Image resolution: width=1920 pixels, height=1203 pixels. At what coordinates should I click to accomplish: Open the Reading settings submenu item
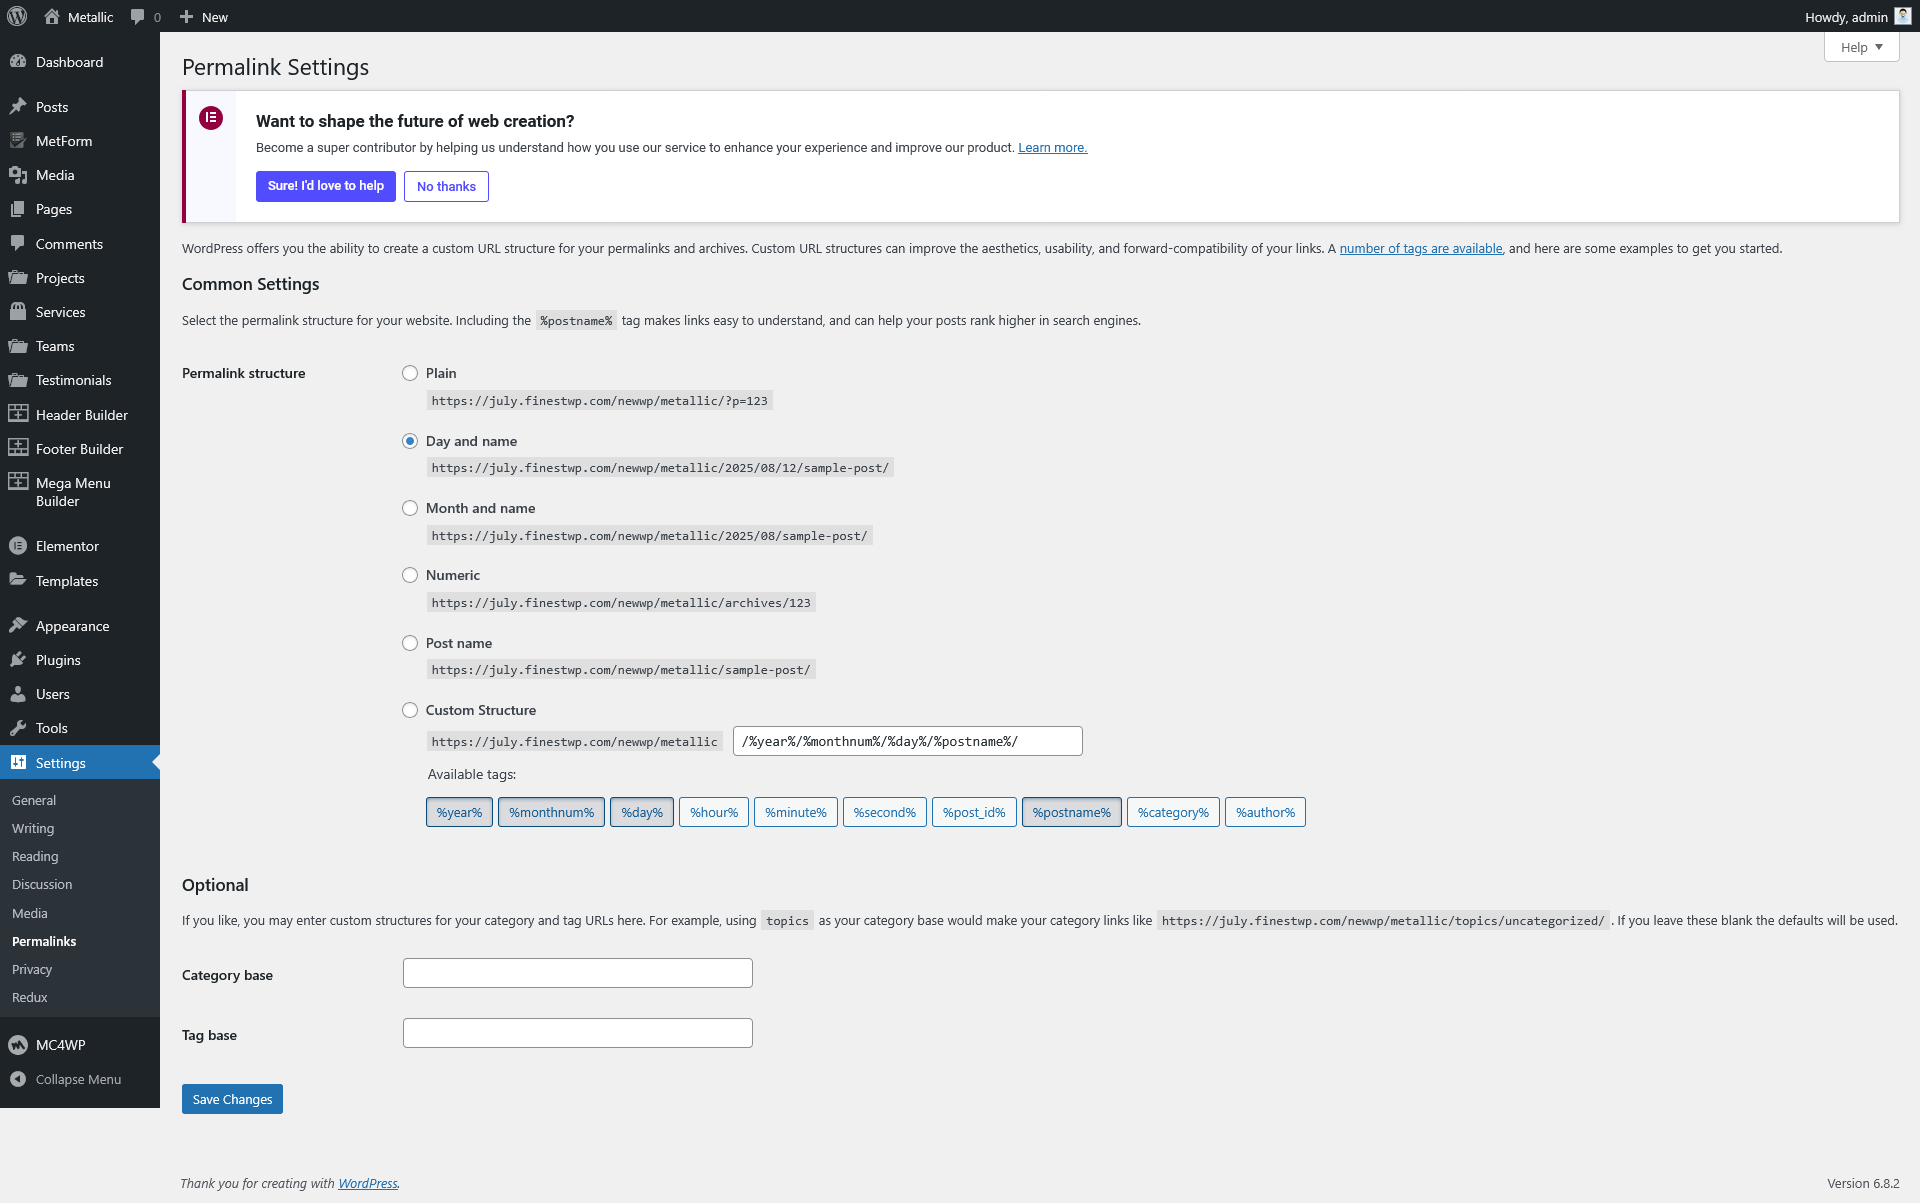click(x=35, y=857)
